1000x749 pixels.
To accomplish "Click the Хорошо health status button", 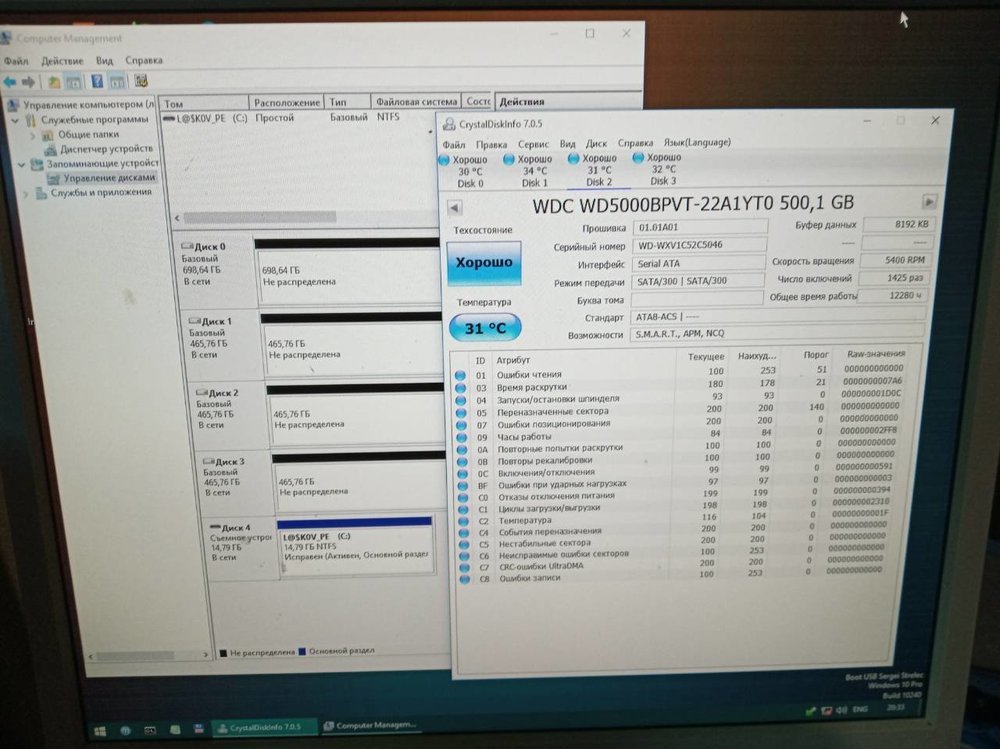I will (484, 263).
